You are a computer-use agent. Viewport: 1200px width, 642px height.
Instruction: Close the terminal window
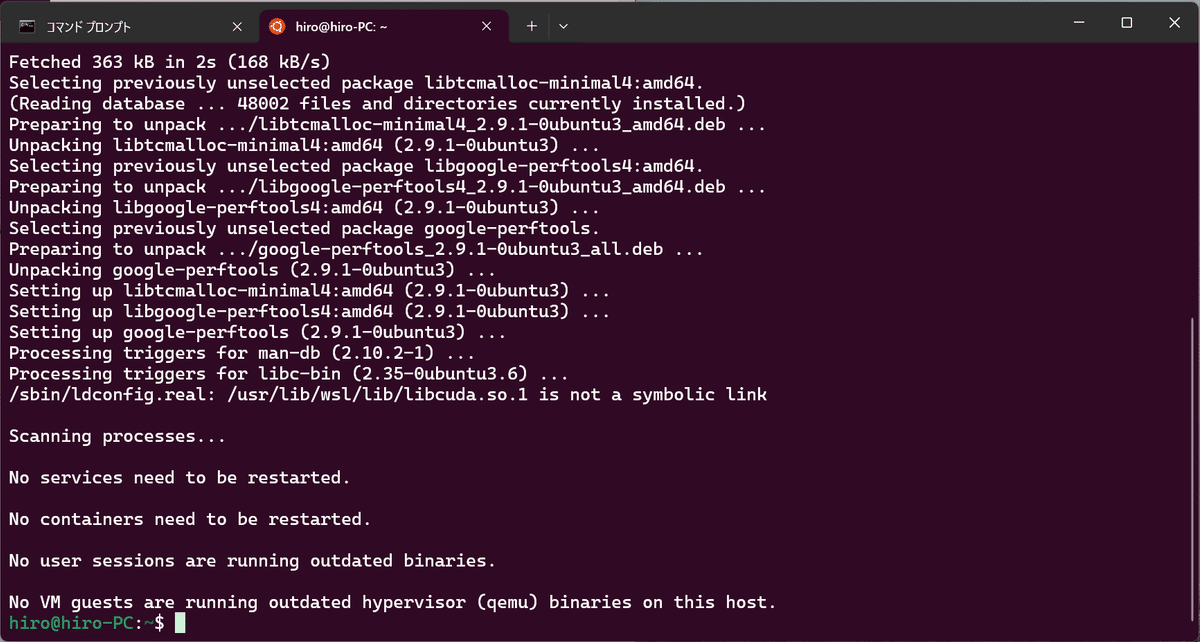point(1174,22)
